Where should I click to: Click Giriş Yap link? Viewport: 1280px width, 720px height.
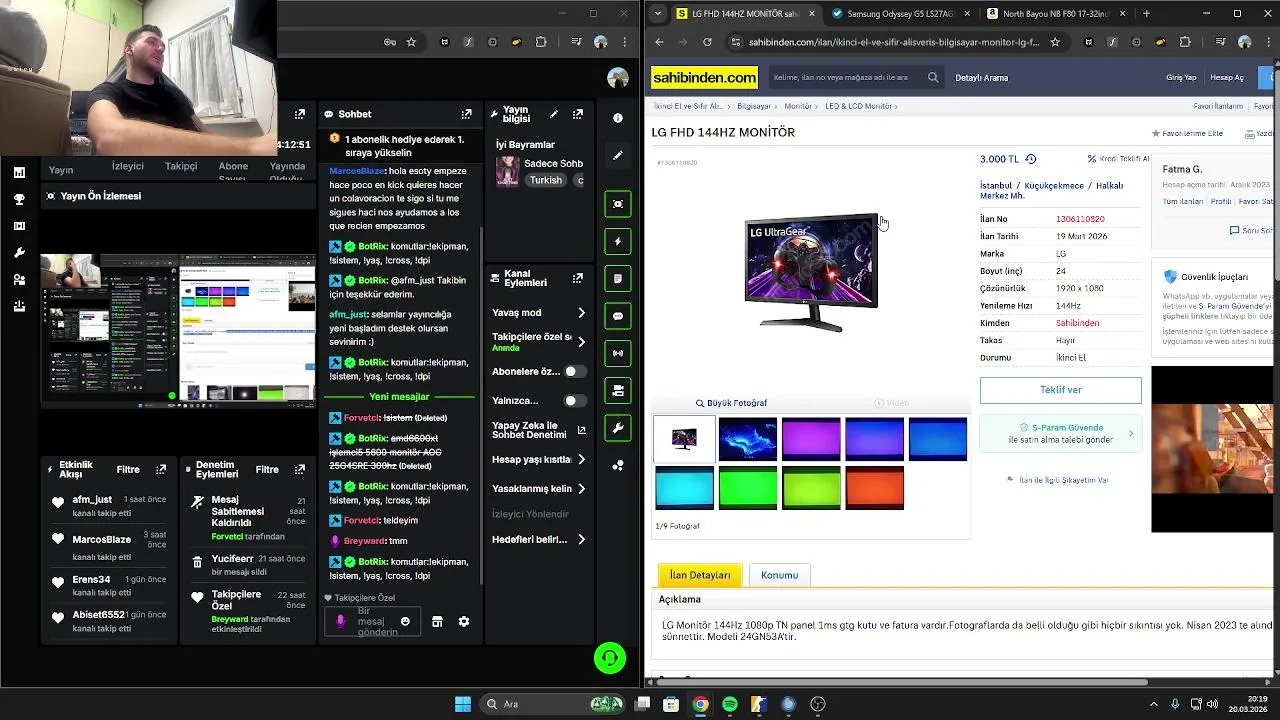click(x=1181, y=78)
